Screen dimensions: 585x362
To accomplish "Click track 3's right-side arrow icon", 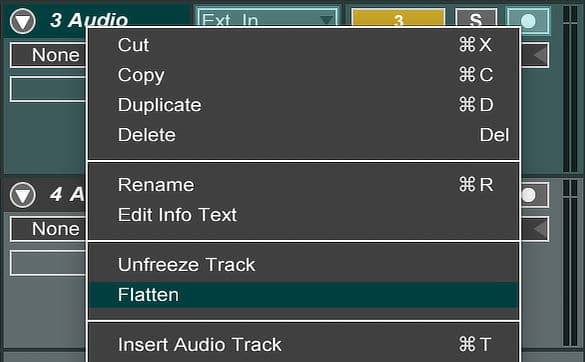I will (539, 55).
